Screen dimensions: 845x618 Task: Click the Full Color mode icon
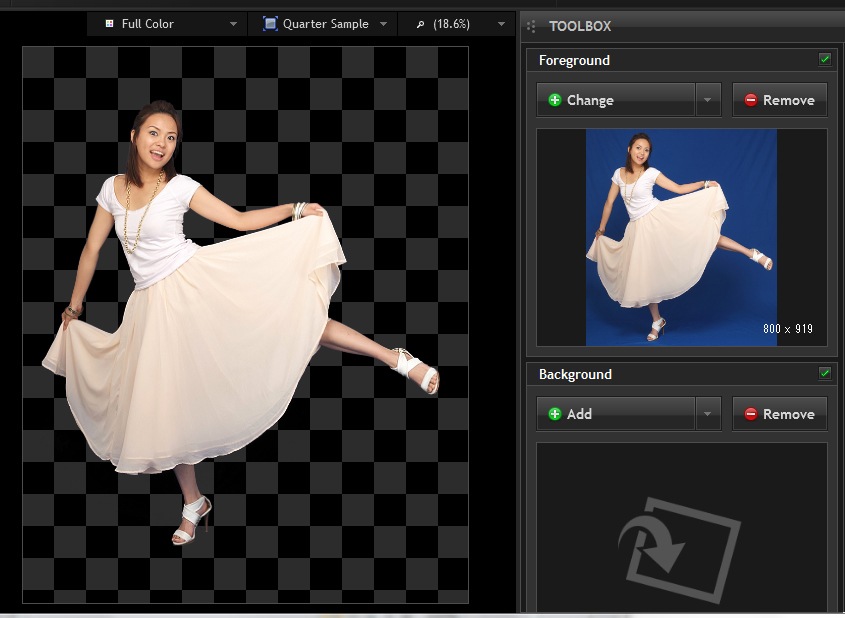click(x=109, y=24)
